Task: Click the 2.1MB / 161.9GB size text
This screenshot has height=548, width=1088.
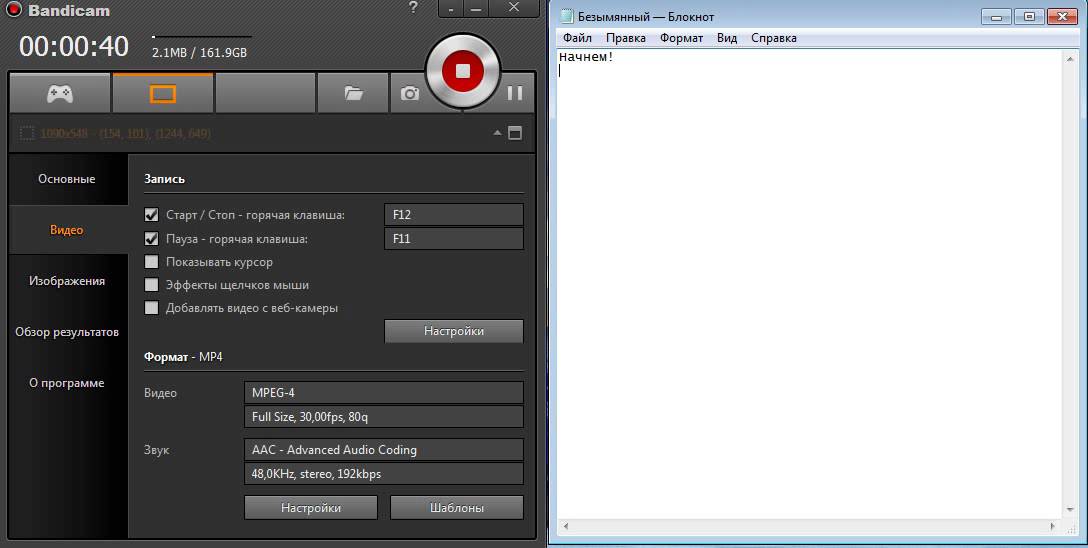Action: coord(199,53)
